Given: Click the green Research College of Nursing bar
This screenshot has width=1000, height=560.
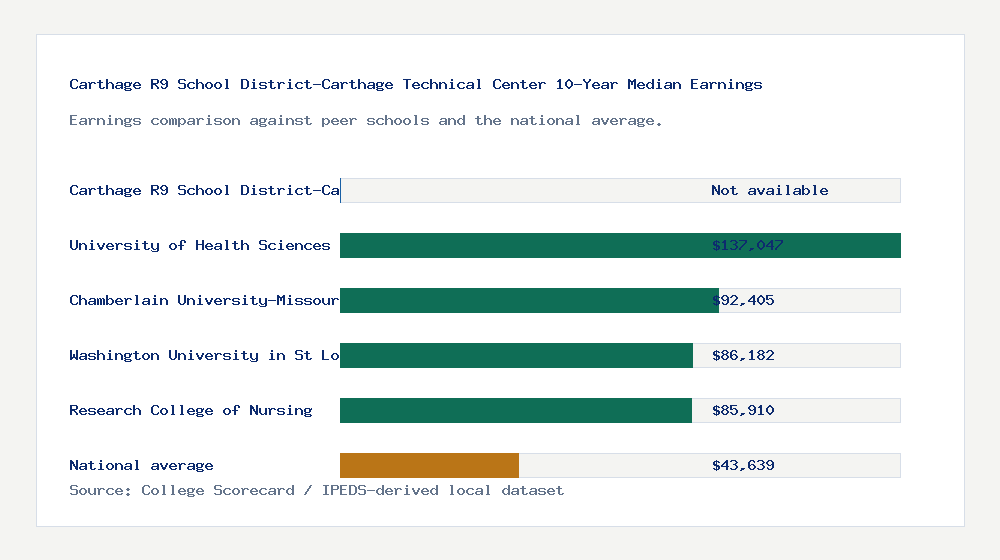Looking at the screenshot, I should point(516,410).
